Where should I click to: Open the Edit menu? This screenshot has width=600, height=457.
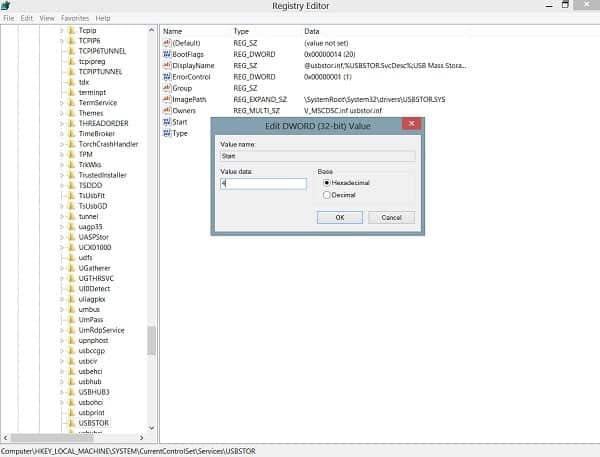click(27, 18)
